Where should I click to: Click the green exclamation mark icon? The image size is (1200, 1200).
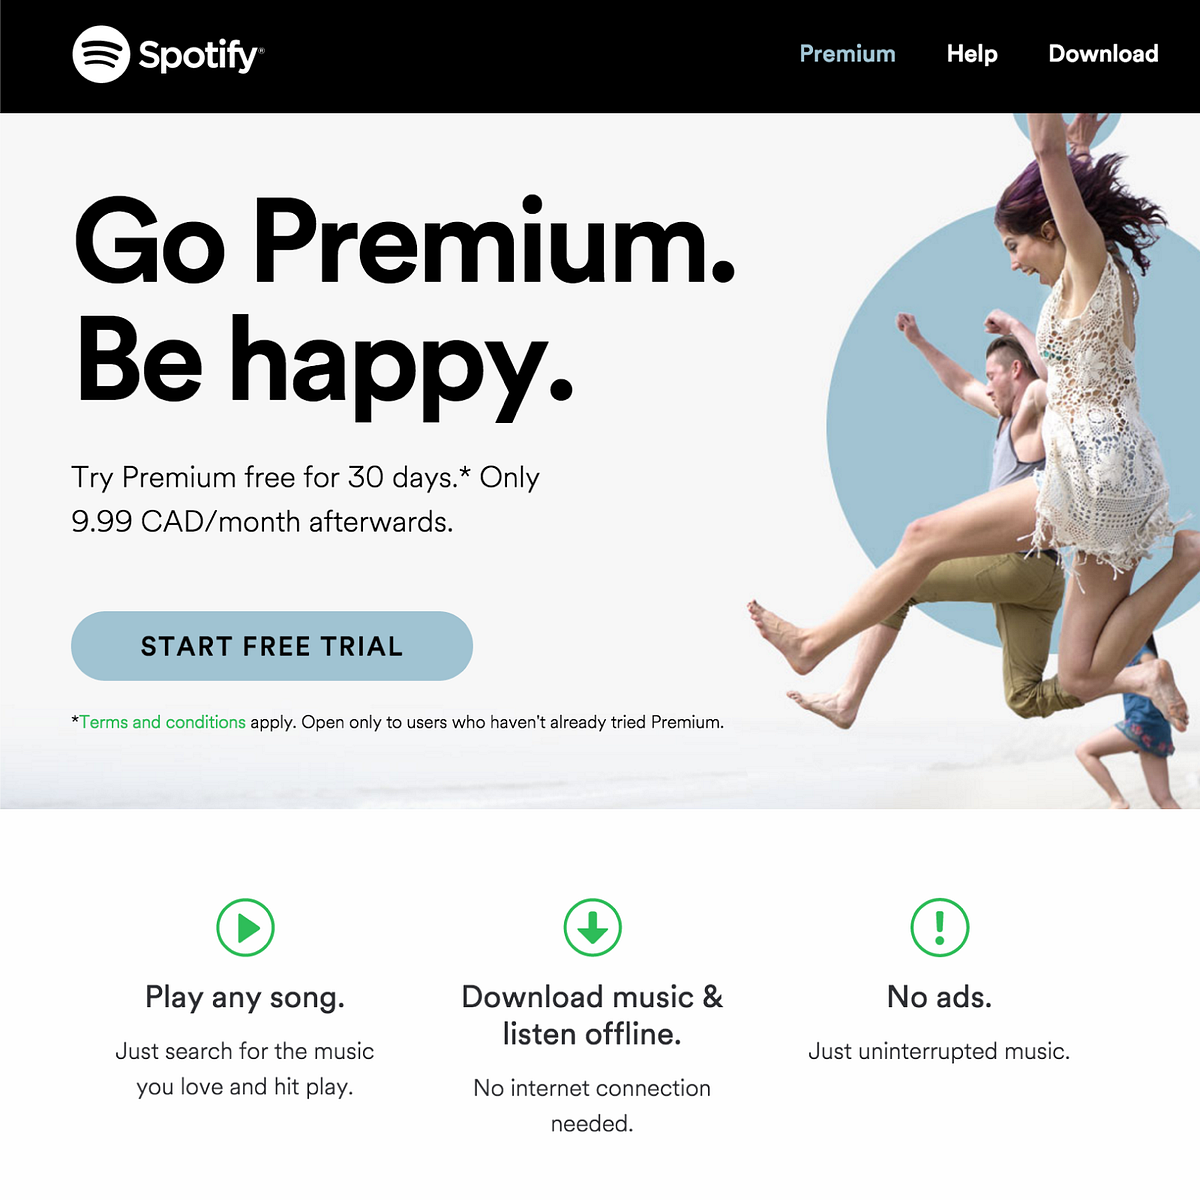(x=940, y=928)
